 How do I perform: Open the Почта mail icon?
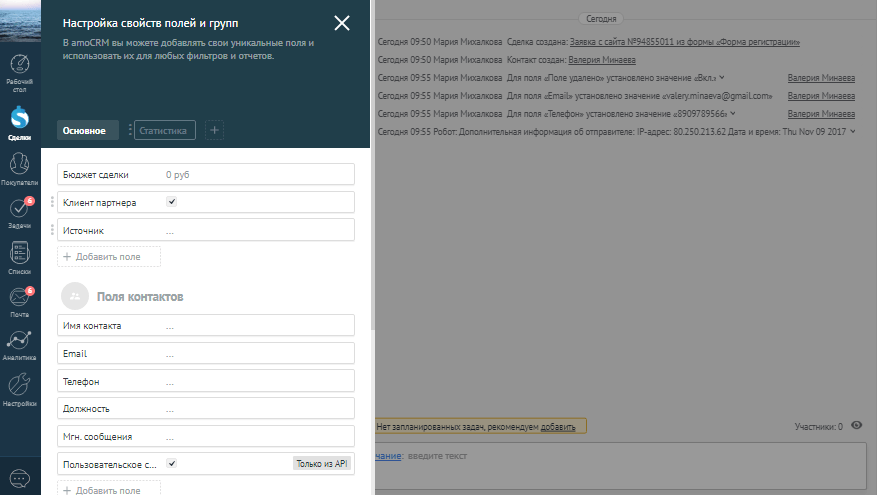click(20, 298)
